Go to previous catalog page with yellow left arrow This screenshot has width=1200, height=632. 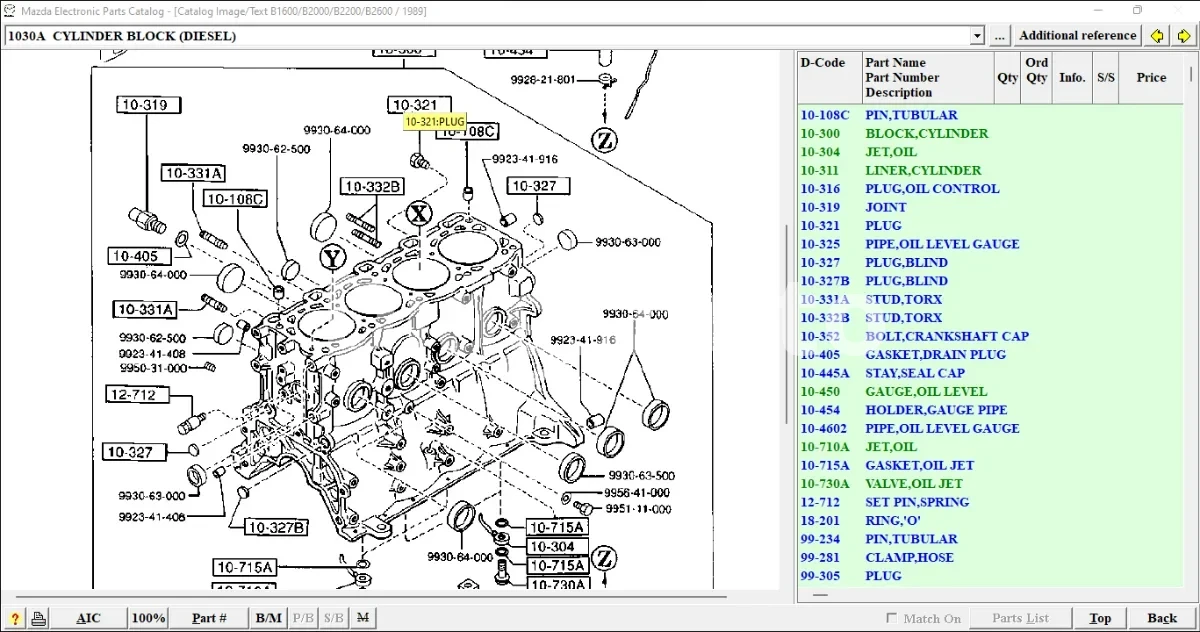pyautogui.click(x=1157, y=35)
